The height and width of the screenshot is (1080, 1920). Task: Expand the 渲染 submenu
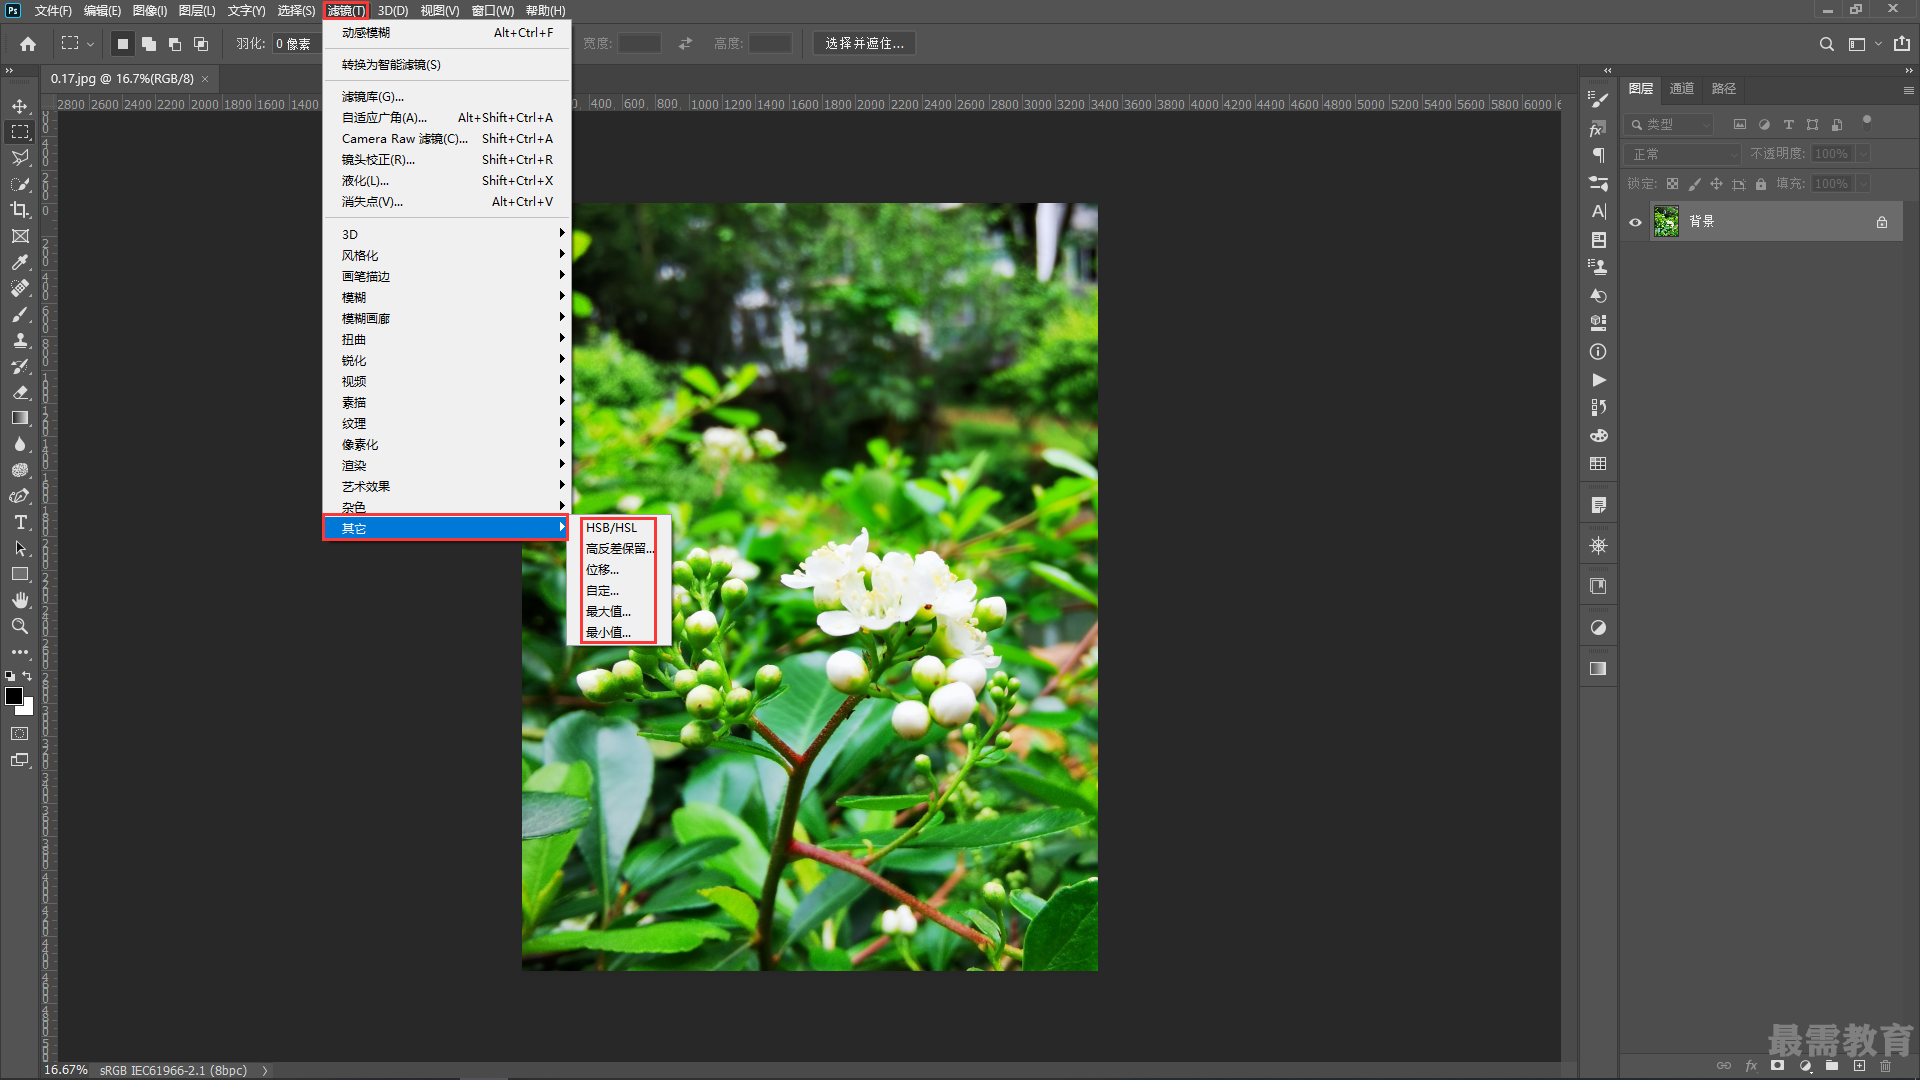pos(447,466)
